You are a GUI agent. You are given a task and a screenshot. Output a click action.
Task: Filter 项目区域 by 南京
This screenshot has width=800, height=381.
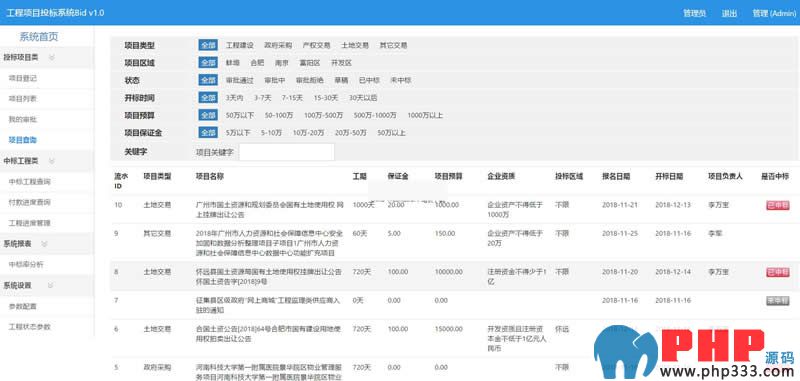(x=282, y=63)
